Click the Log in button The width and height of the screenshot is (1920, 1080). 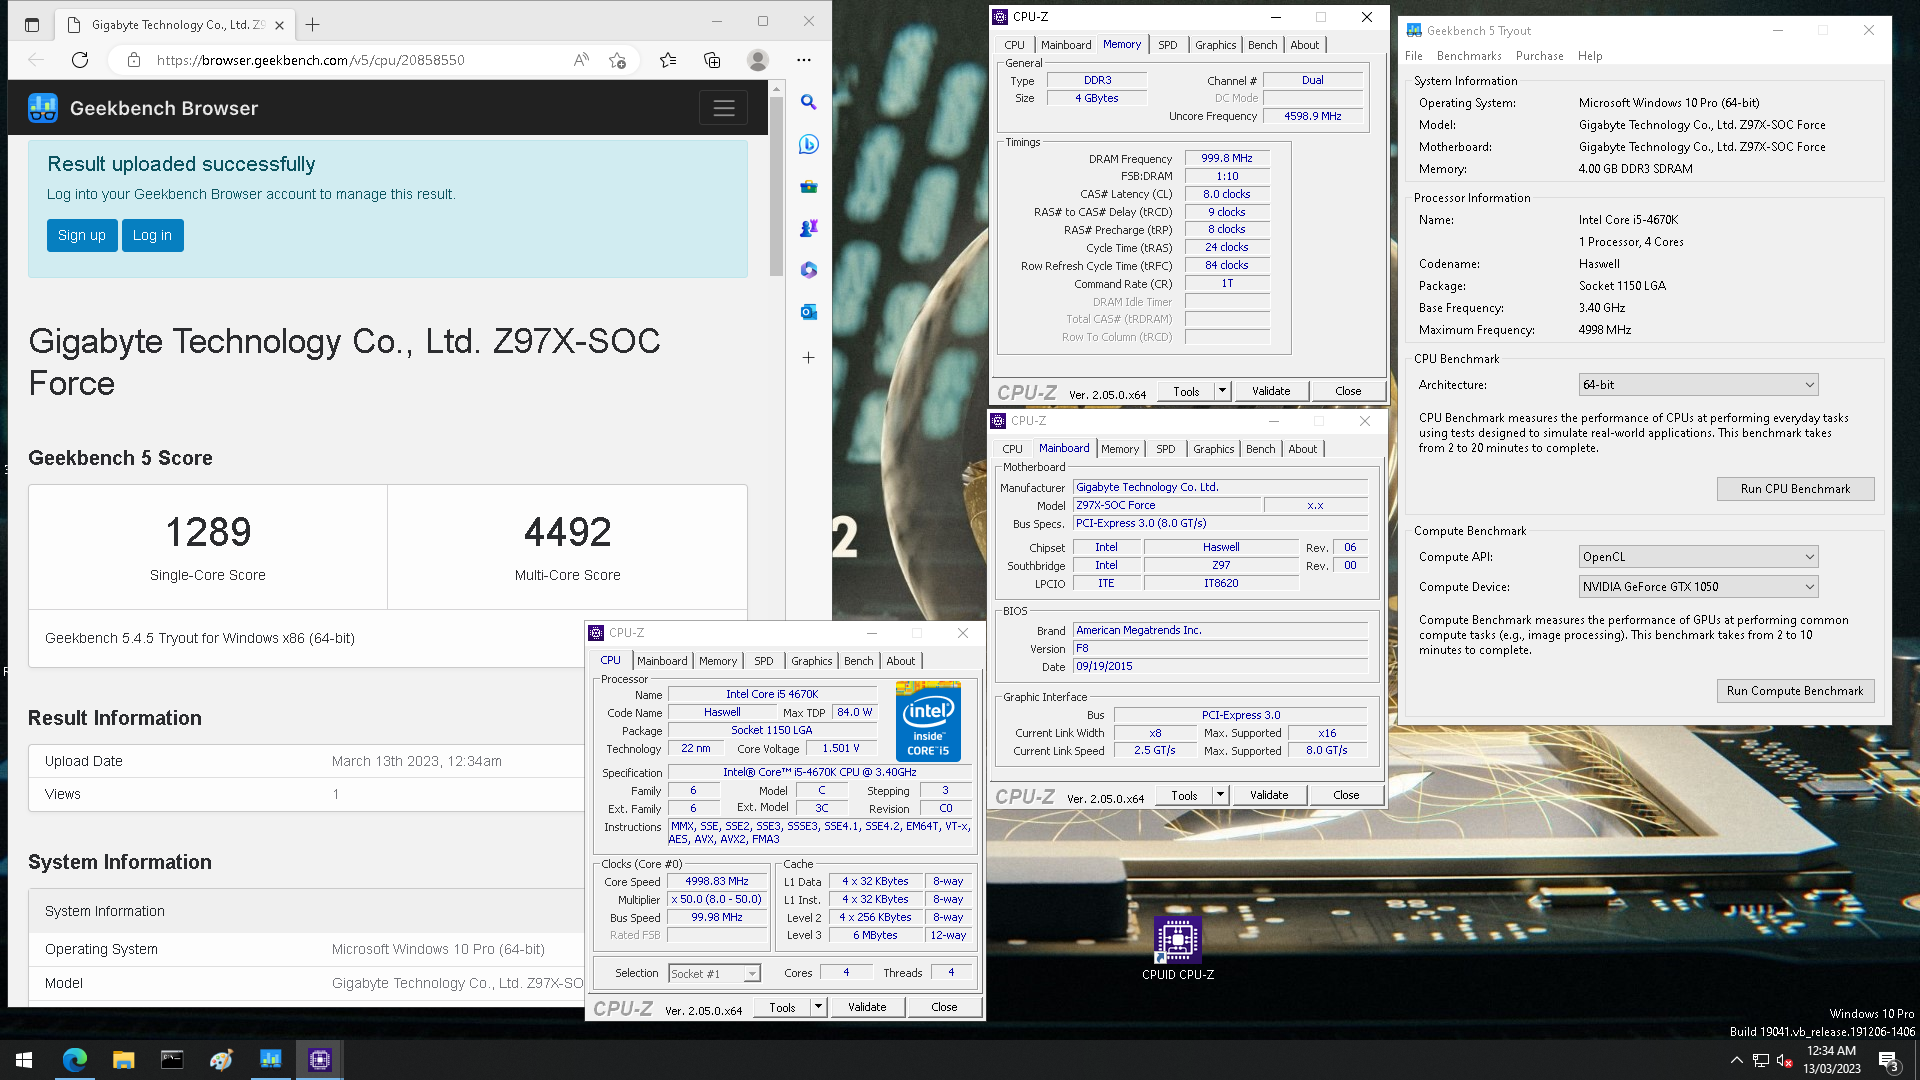pos(152,235)
